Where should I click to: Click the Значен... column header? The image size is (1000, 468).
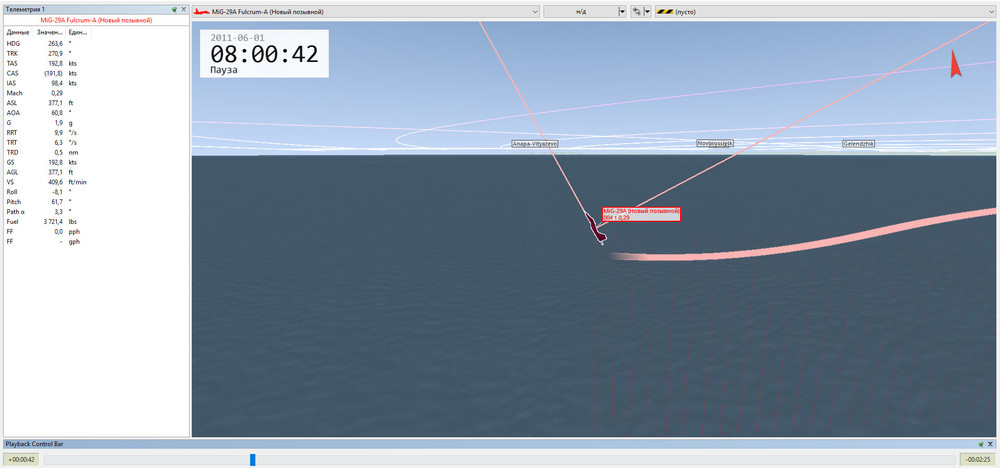(49, 32)
